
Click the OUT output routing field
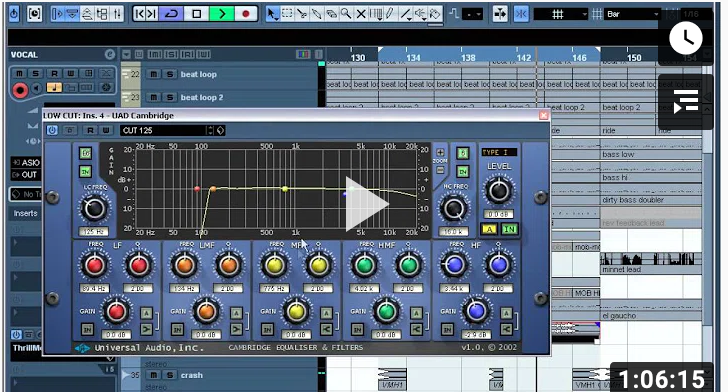coord(26,175)
